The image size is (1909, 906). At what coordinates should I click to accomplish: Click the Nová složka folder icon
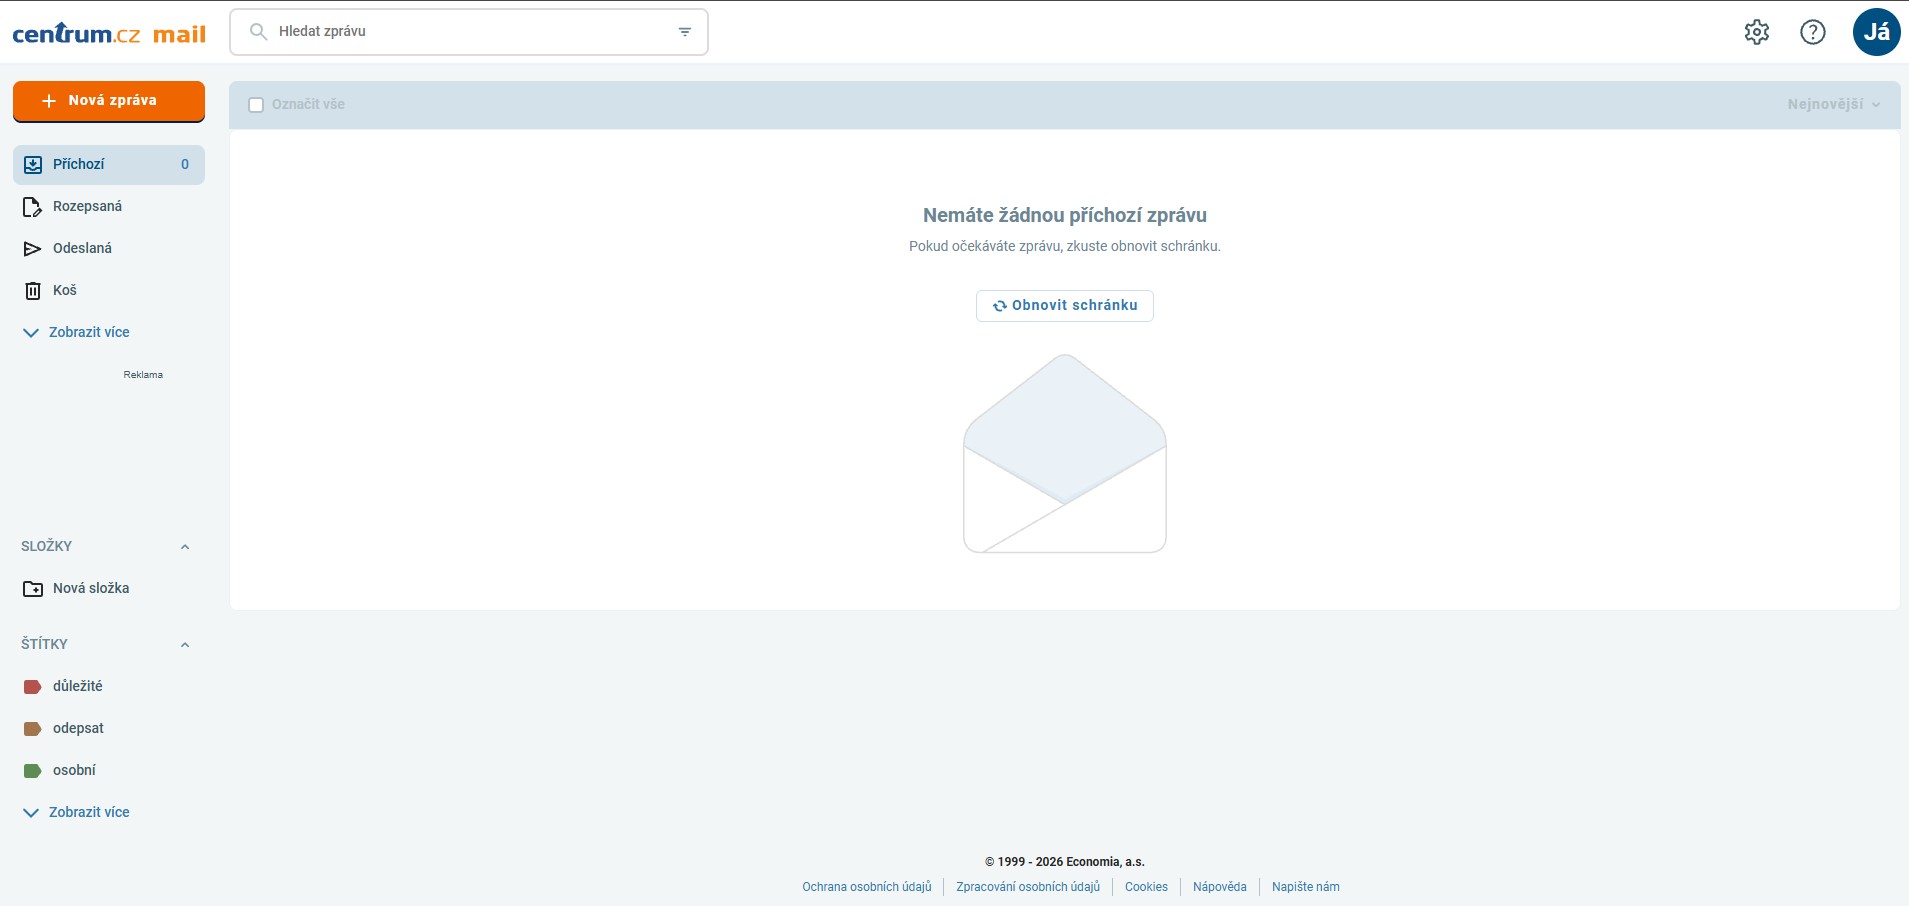click(x=33, y=589)
